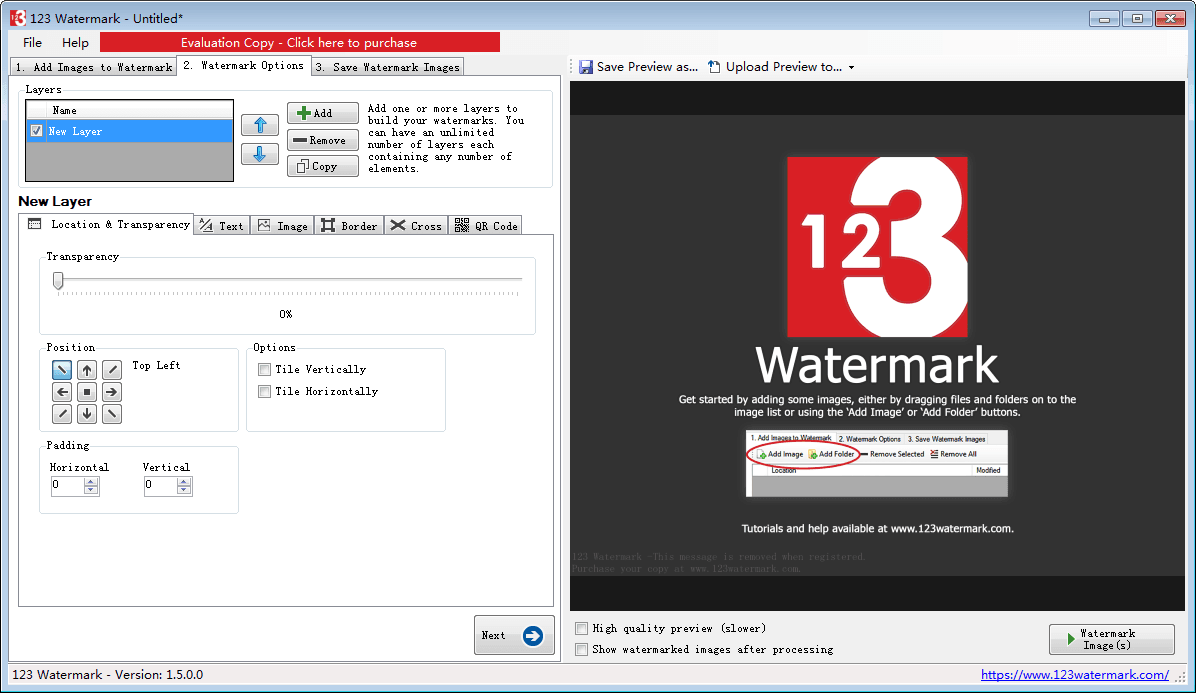This screenshot has height=693, width=1196.
Task: Set position to Top Center arrow
Action: point(87,371)
